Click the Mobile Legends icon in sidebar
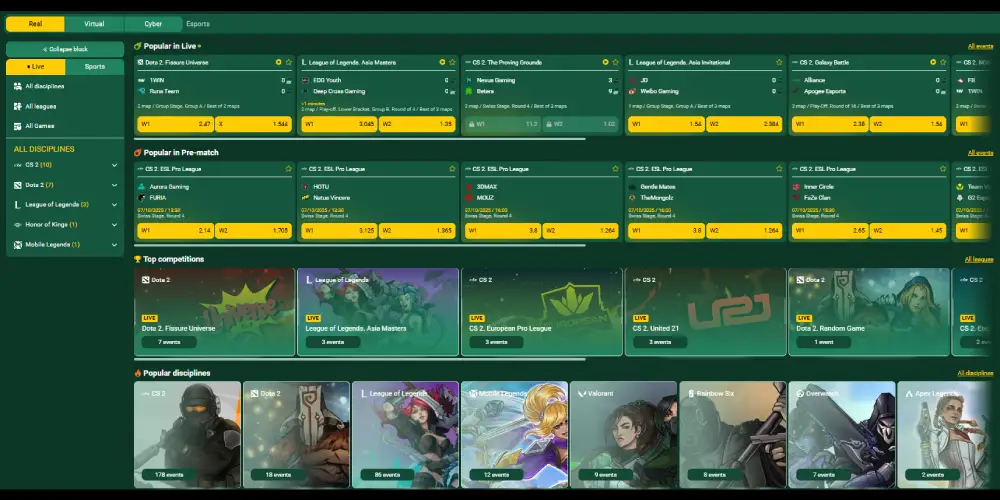Screen dimensions: 1000x500 click(18, 245)
